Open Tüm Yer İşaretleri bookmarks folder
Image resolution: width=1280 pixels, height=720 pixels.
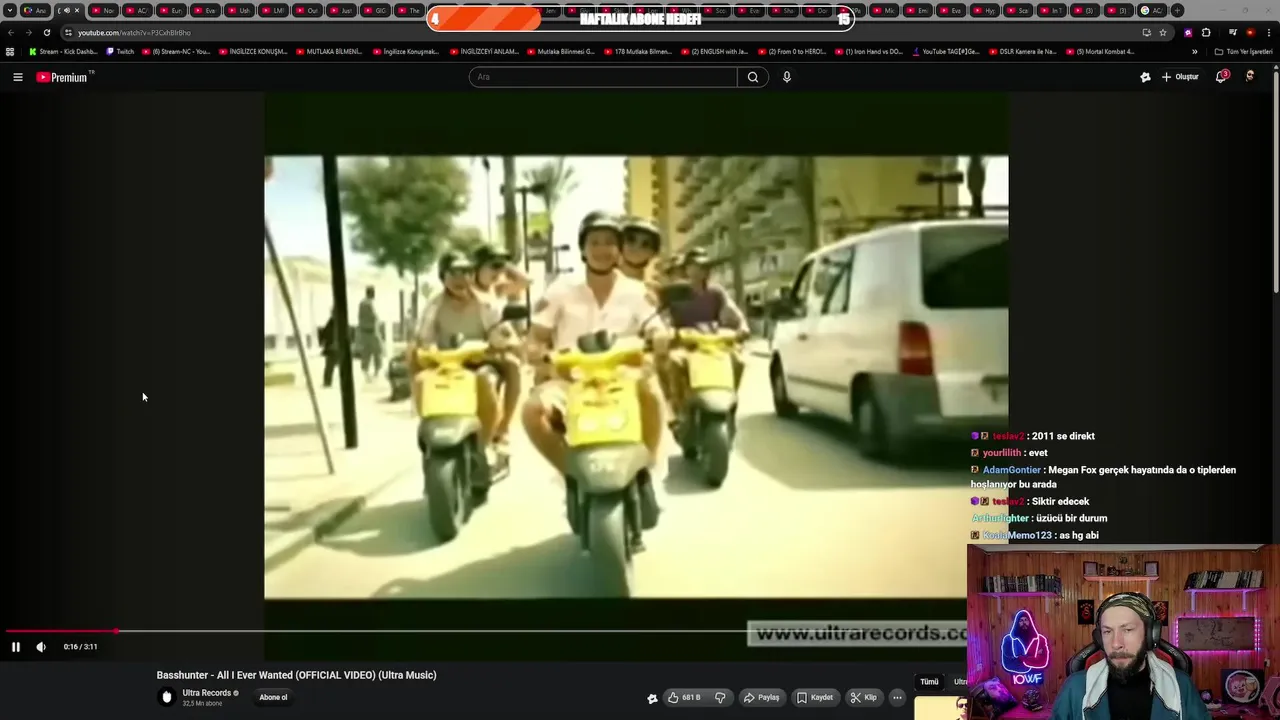click(1243, 52)
